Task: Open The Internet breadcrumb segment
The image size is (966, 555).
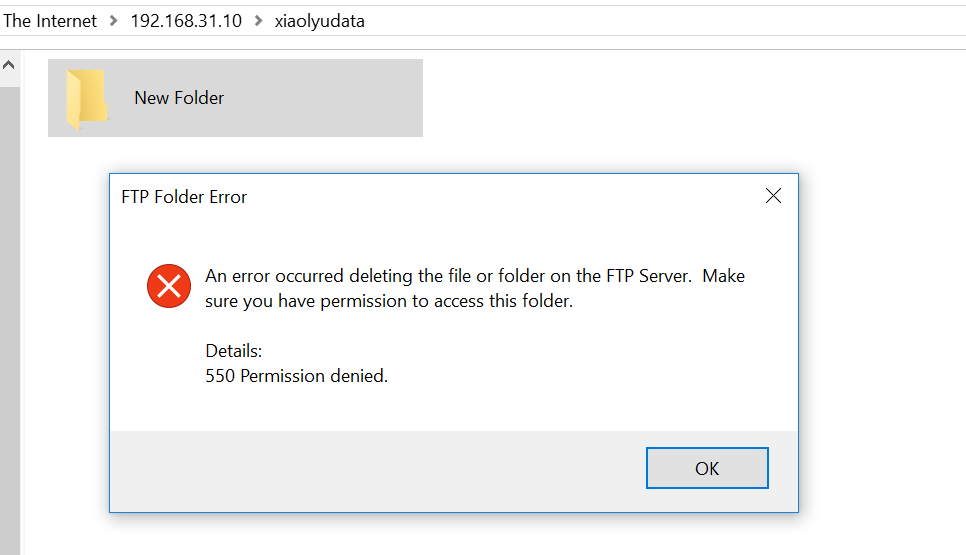Action: click(50, 21)
